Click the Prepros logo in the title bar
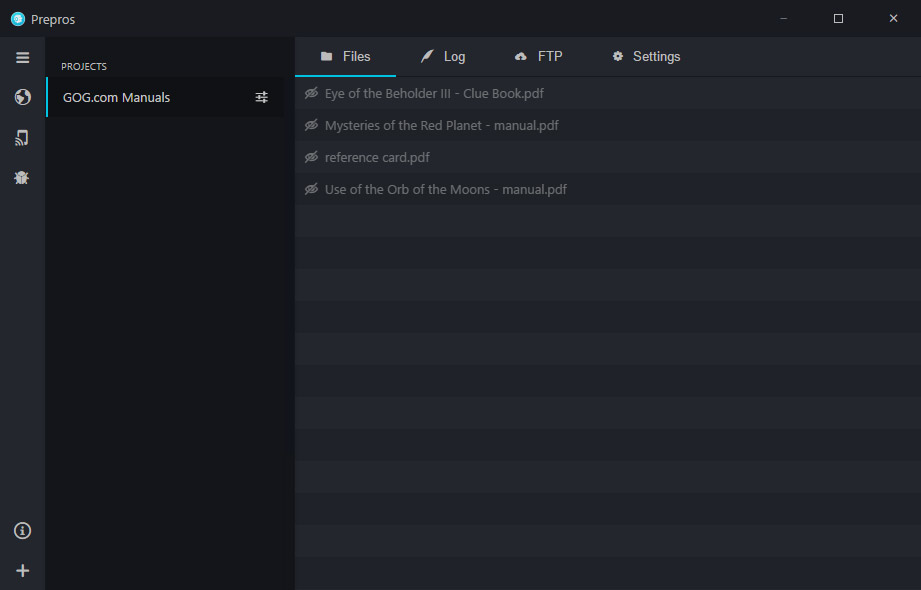Screen dimensions: 921x590 (x=18, y=19)
